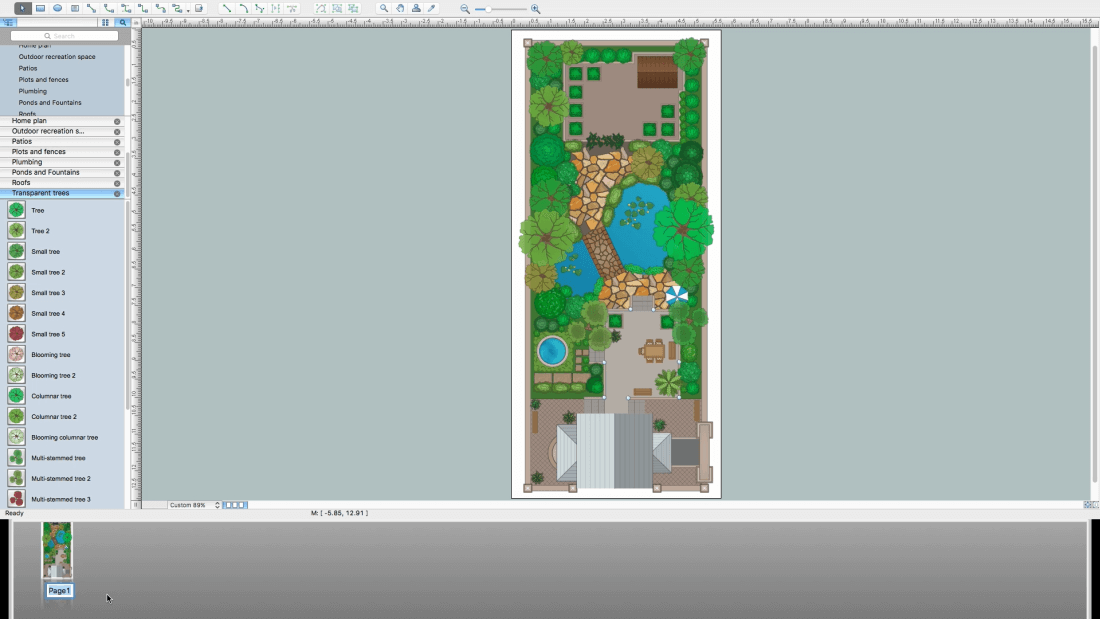Select the magnifier zoom tool in toolbar
The width and height of the screenshot is (1100, 619).
coord(384,8)
